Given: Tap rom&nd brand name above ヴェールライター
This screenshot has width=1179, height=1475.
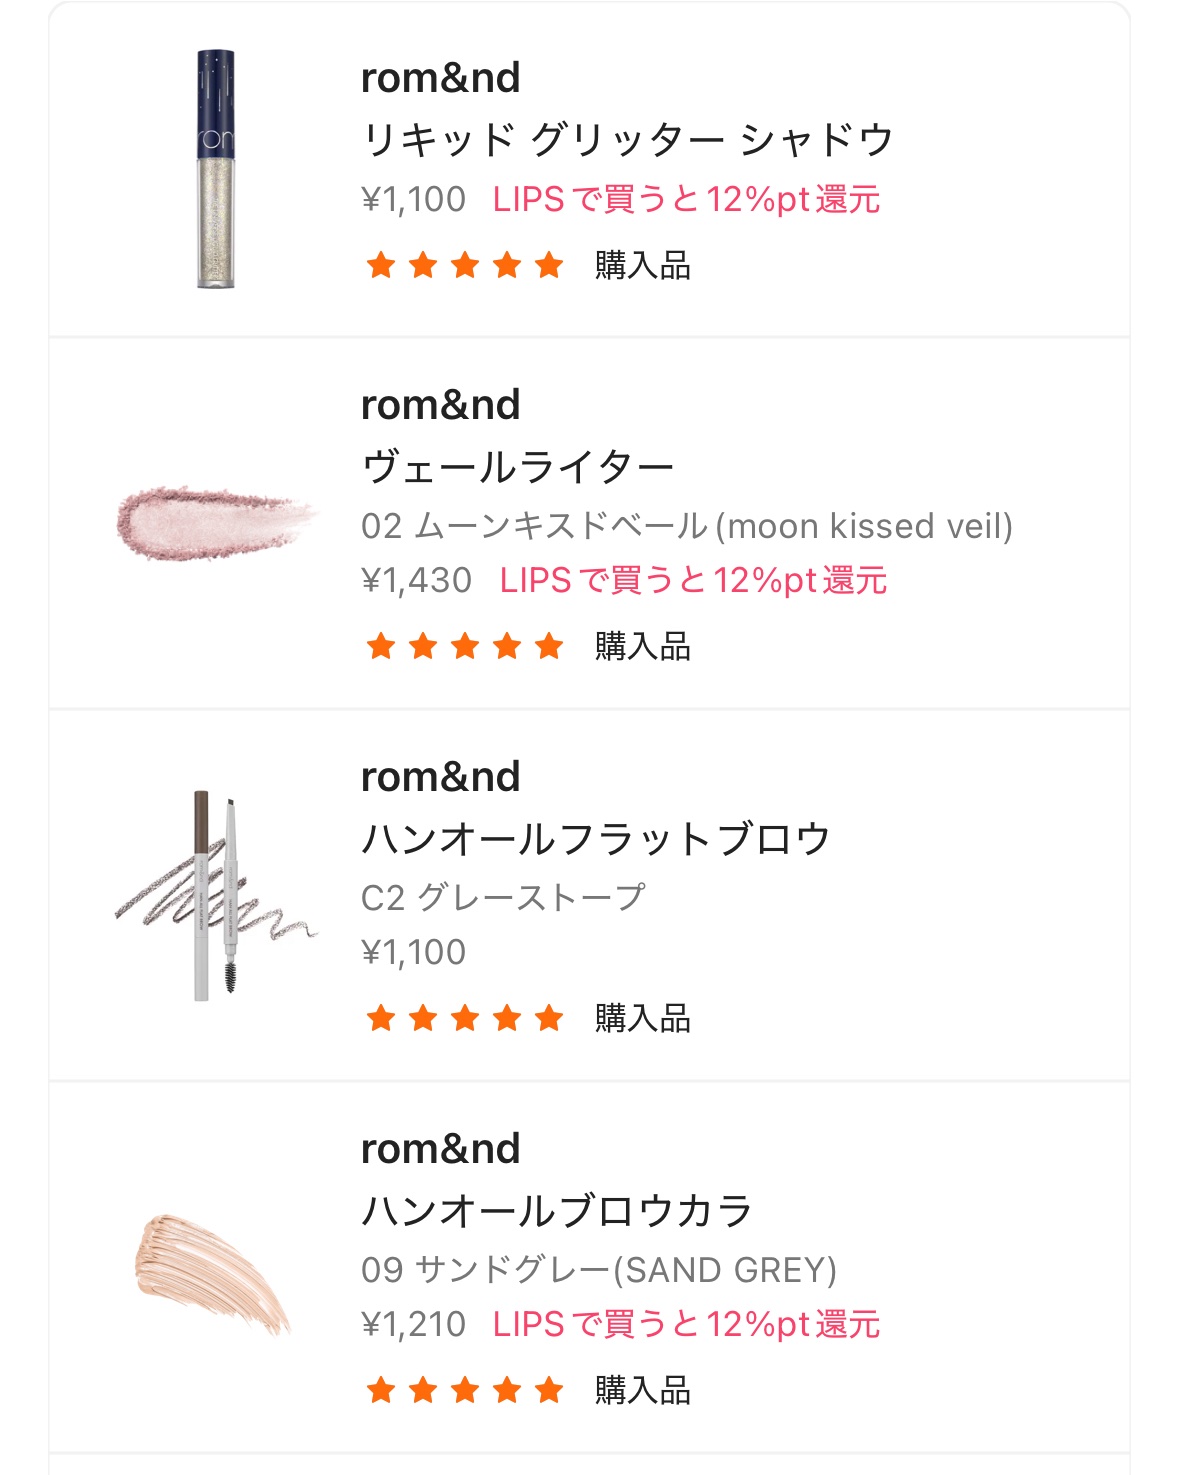Looking at the screenshot, I should click(x=440, y=405).
